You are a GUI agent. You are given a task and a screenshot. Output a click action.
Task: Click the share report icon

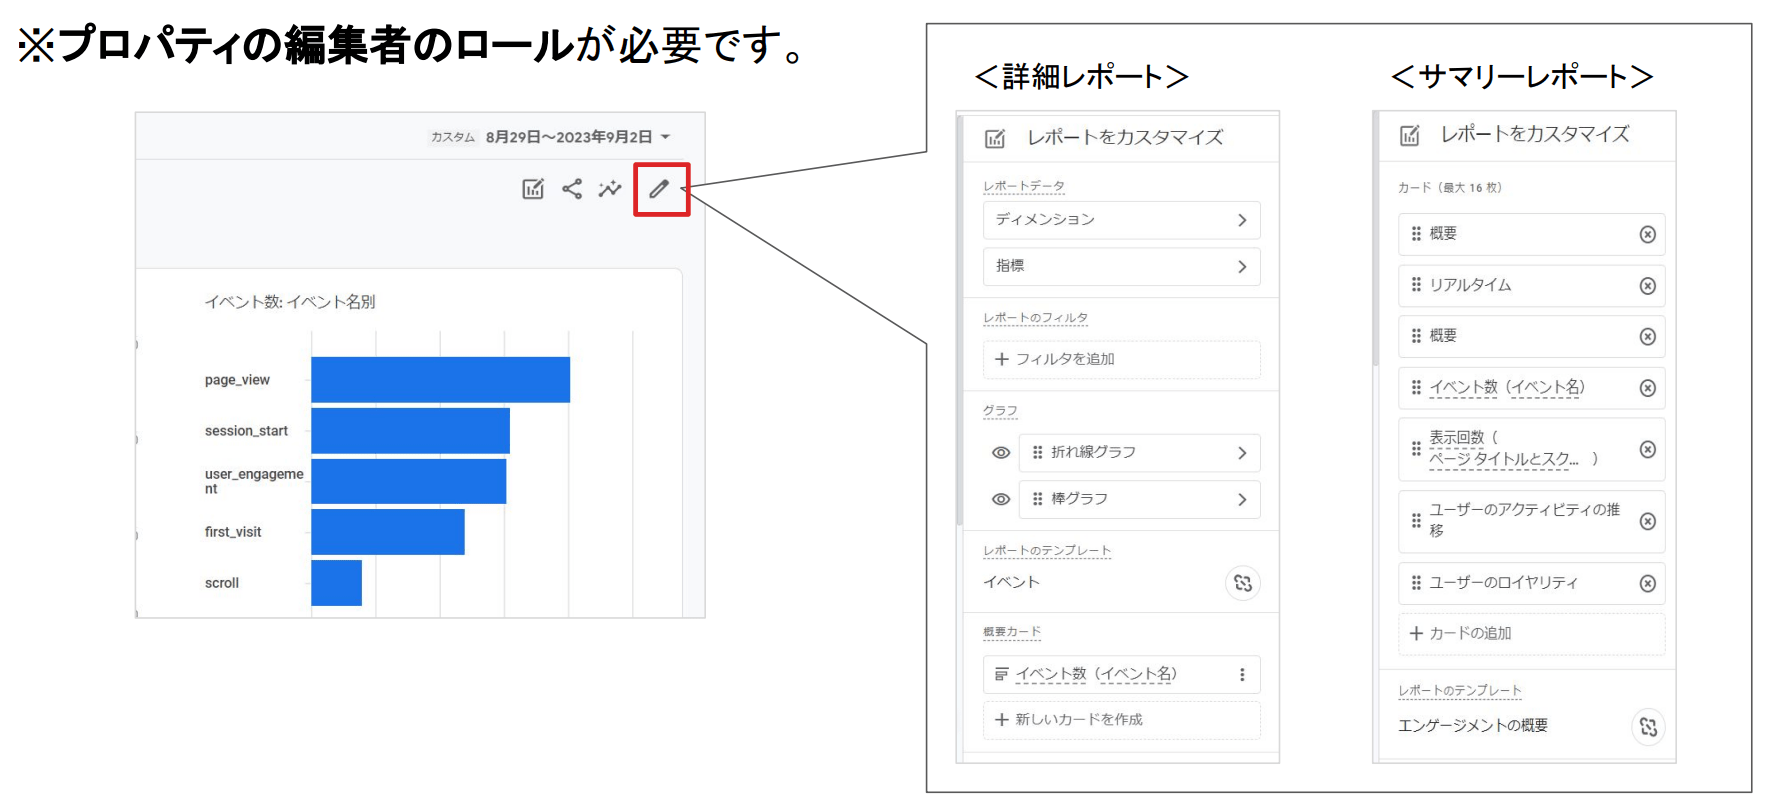[572, 189]
